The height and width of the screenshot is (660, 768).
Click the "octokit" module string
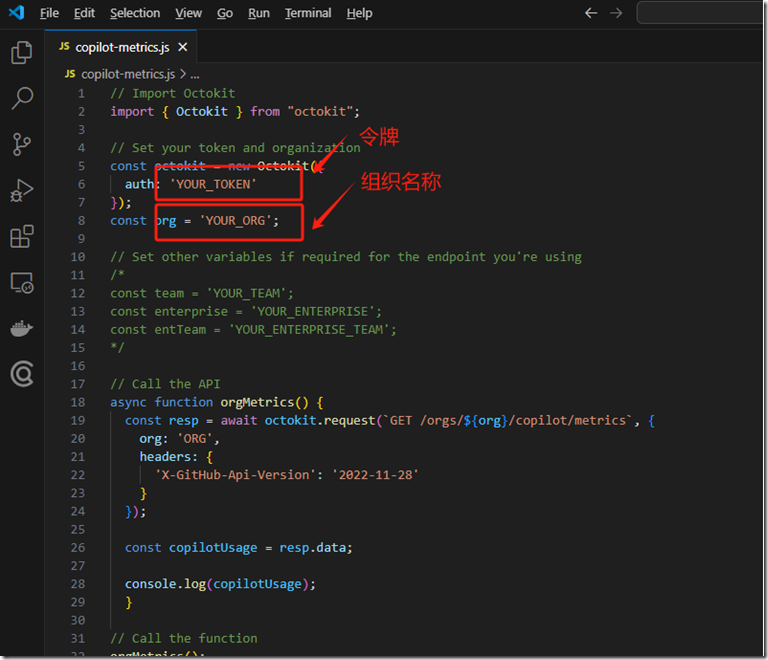[x=320, y=112]
